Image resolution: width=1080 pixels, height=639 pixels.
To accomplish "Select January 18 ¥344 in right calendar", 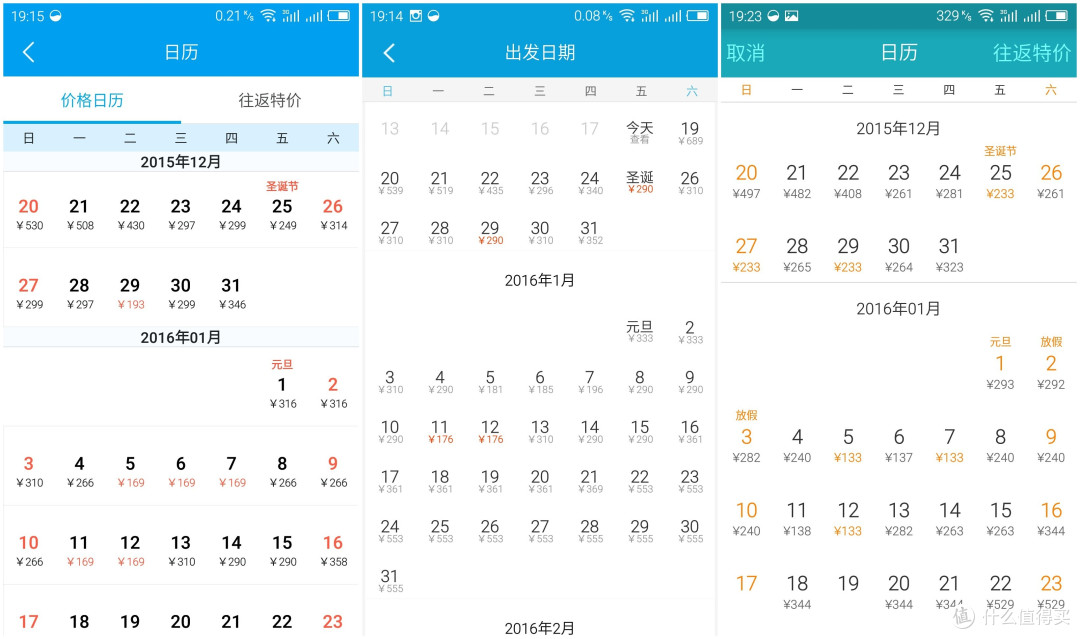I will pyautogui.click(x=797, y=592).
